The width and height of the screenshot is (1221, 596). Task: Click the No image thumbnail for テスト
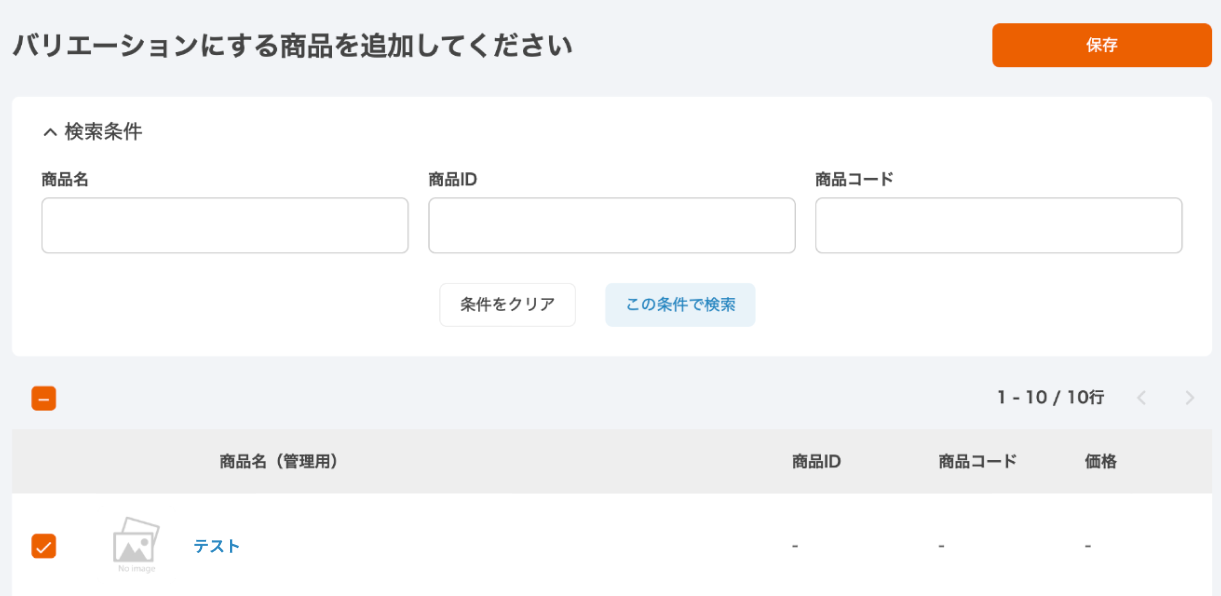[136, 545]
